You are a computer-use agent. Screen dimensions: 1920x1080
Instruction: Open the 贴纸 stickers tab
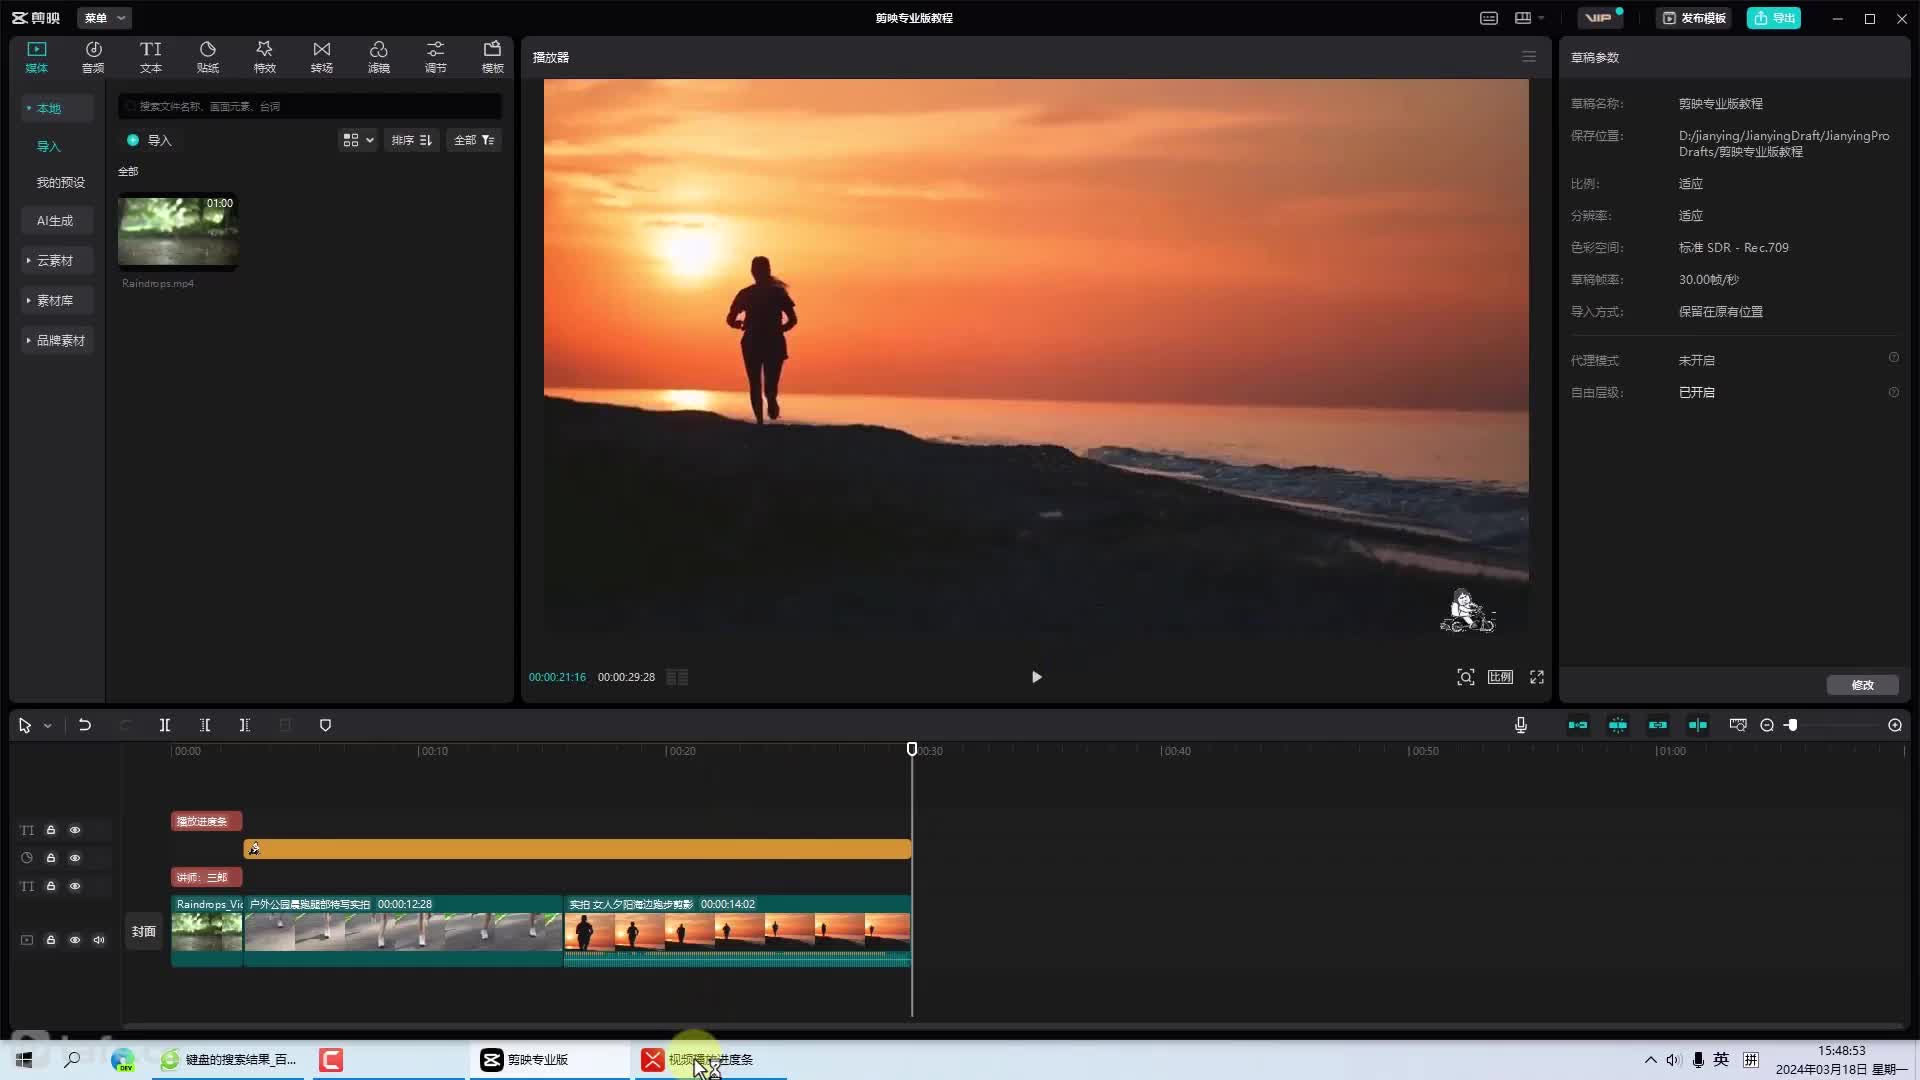click(207, 57)
